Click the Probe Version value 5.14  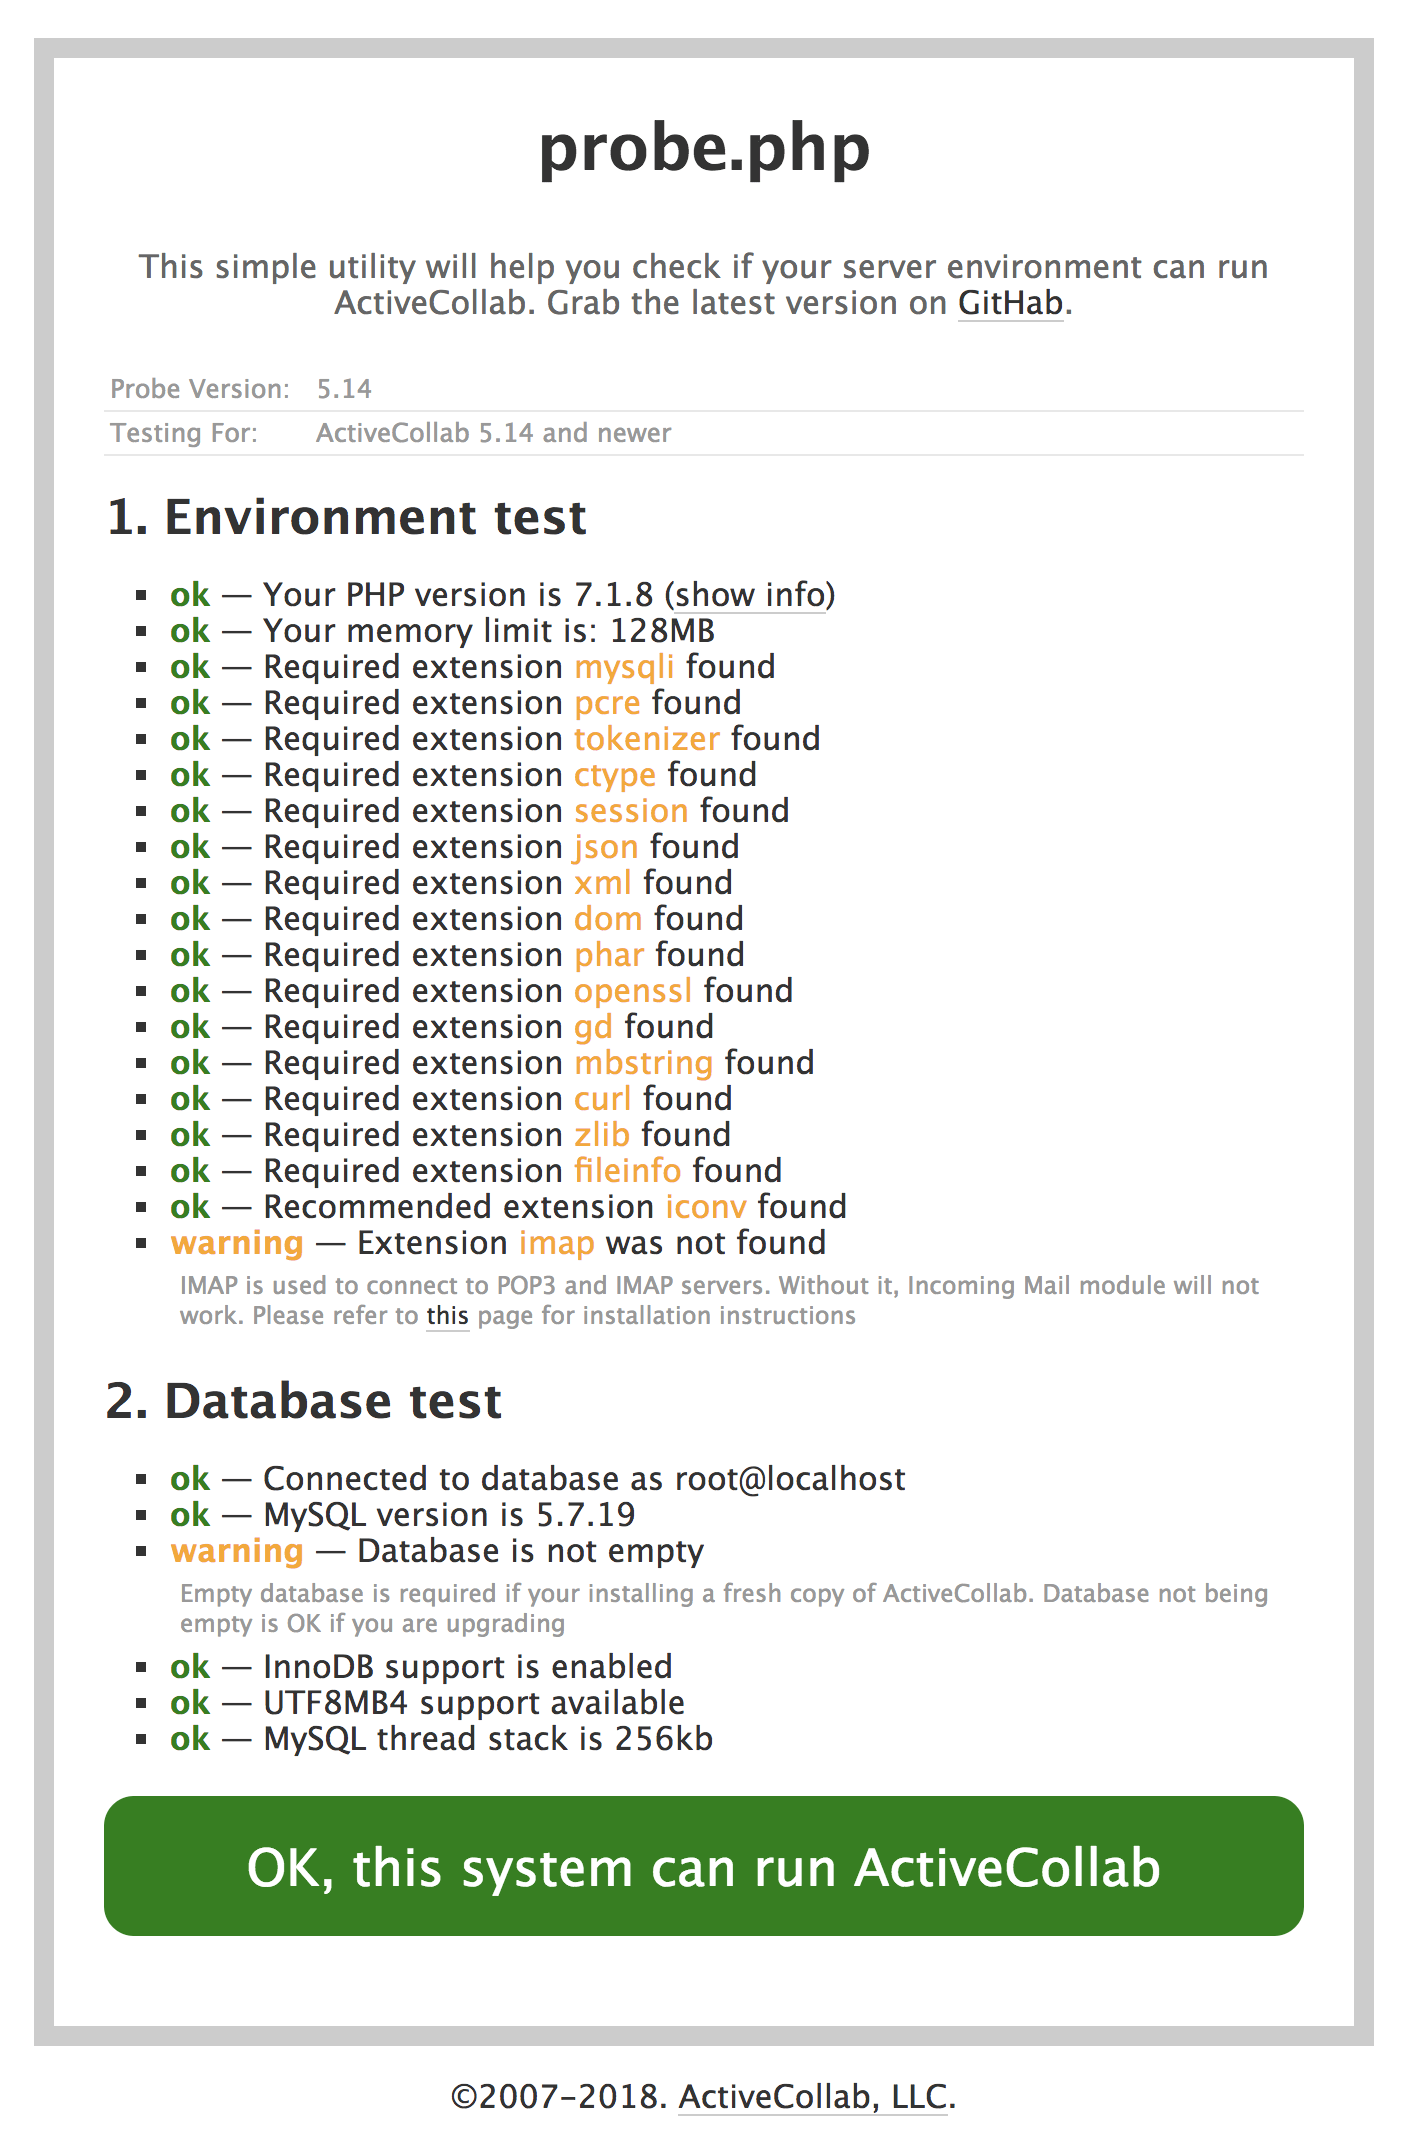tap(344, 389)
